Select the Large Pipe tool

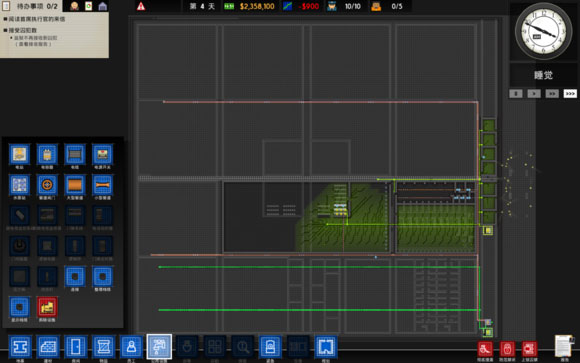point(75,185)
